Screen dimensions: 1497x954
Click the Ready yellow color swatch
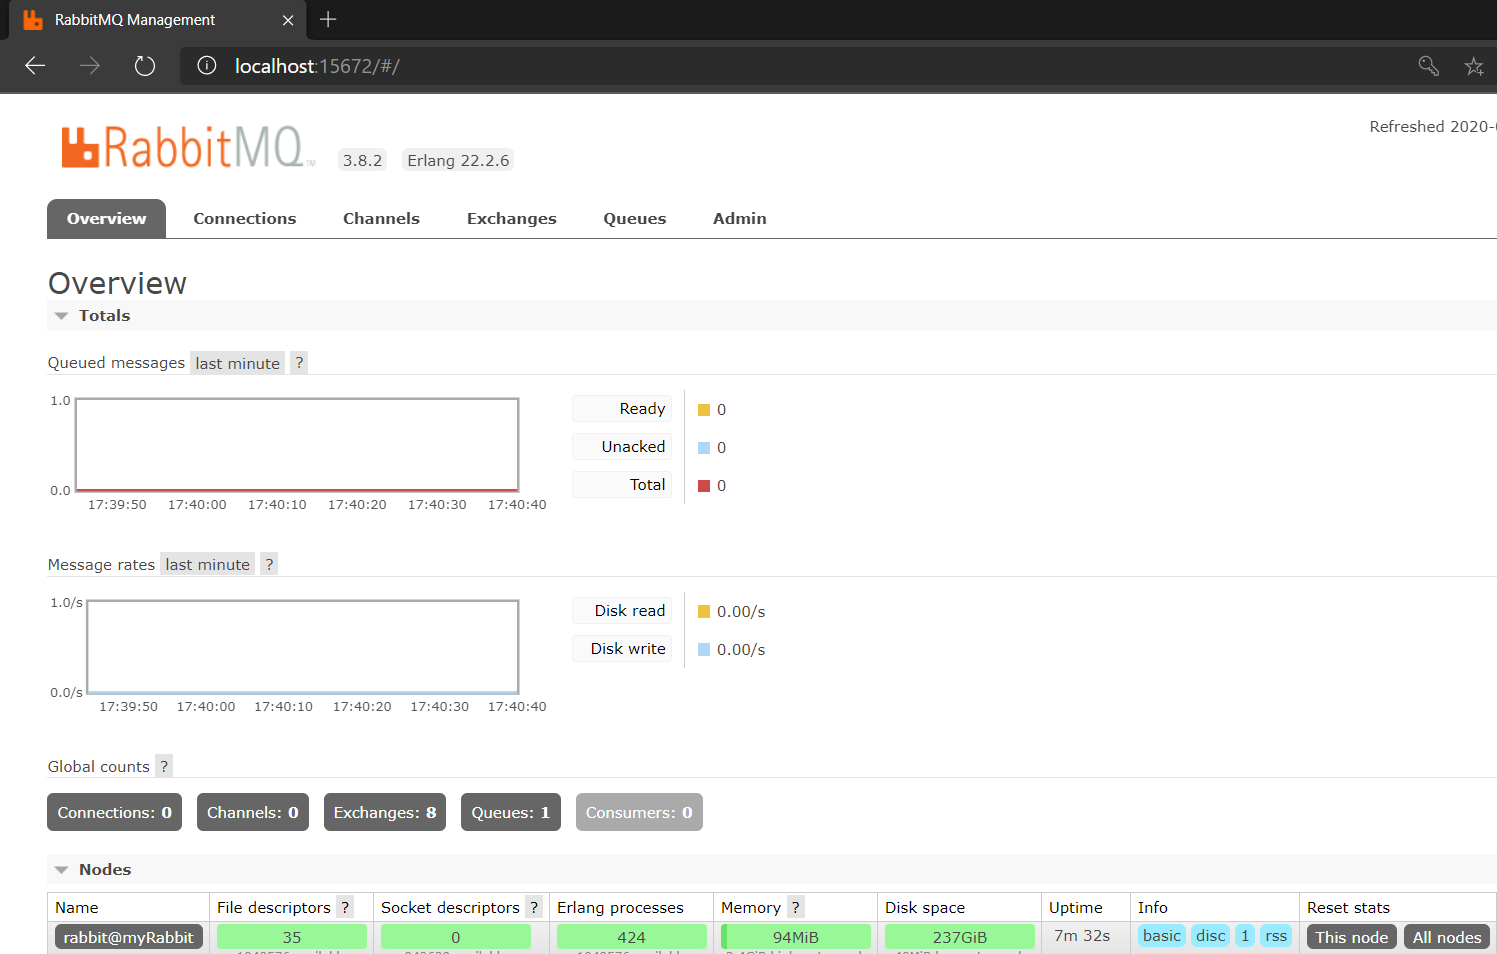pos(704,410)
